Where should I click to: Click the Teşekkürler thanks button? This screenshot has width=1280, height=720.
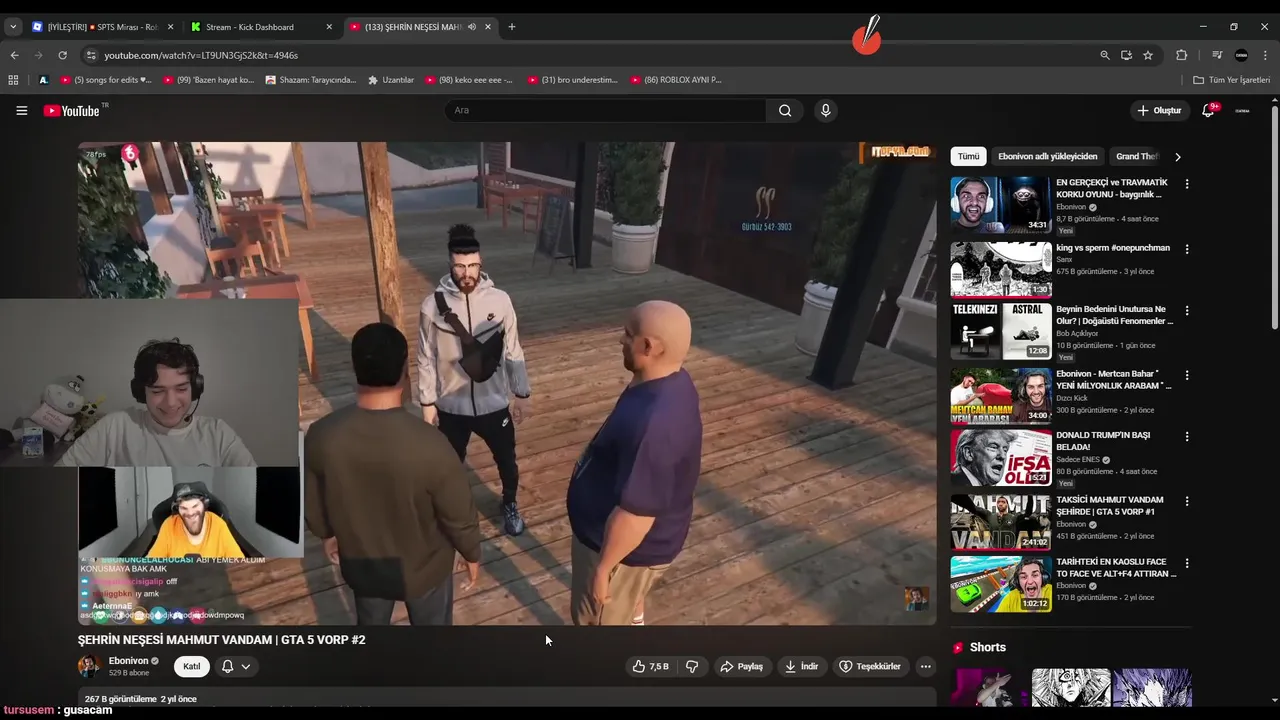click(870, 666)
